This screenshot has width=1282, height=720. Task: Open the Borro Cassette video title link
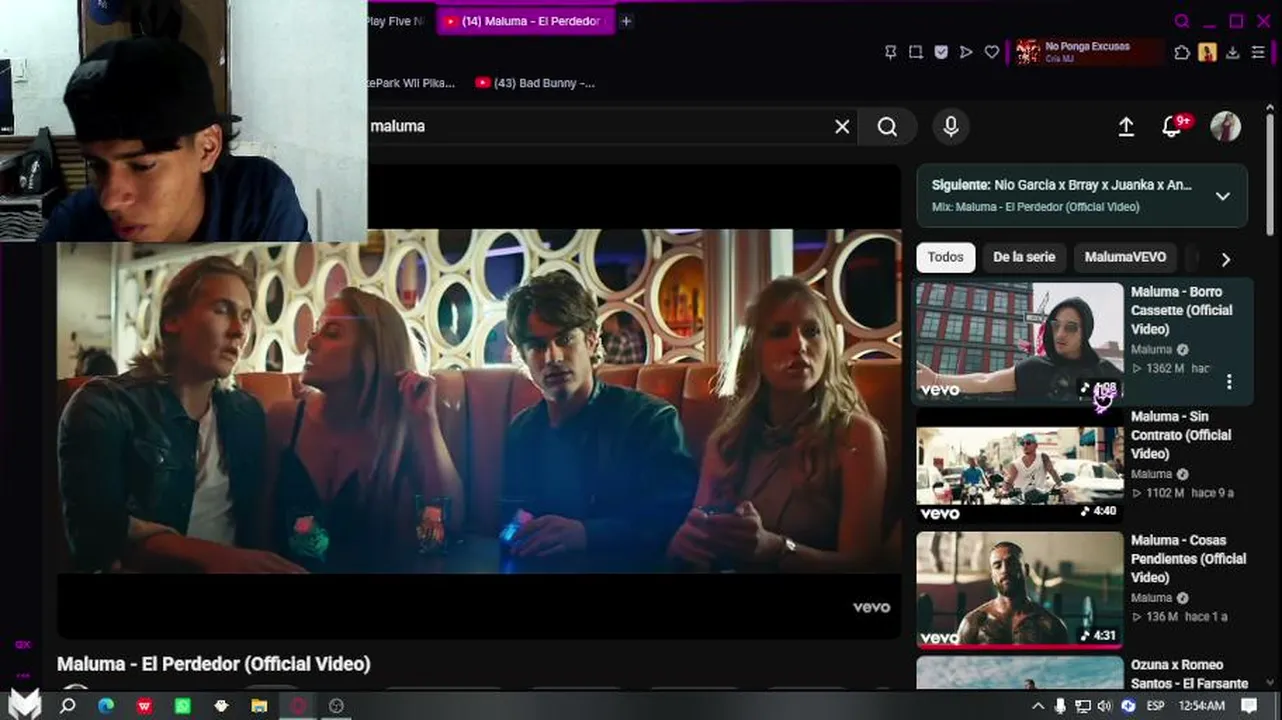[x=1181, y=310]
